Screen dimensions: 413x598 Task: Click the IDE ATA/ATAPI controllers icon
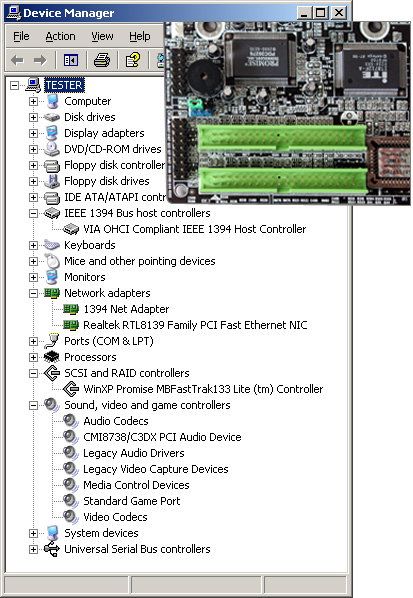52,198
